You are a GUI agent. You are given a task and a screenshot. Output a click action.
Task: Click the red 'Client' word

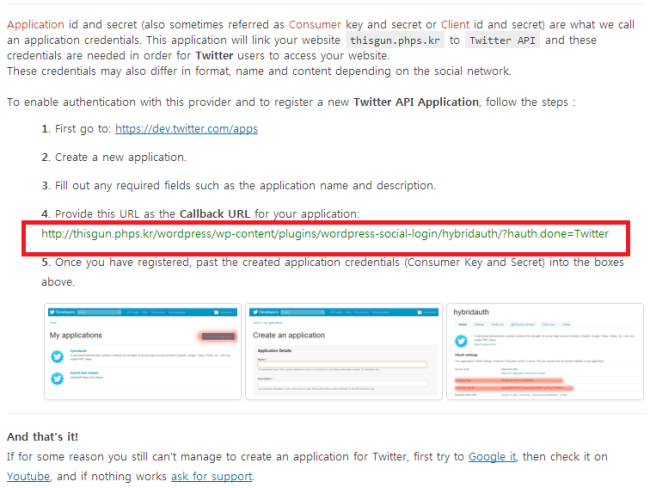[455, 25]
